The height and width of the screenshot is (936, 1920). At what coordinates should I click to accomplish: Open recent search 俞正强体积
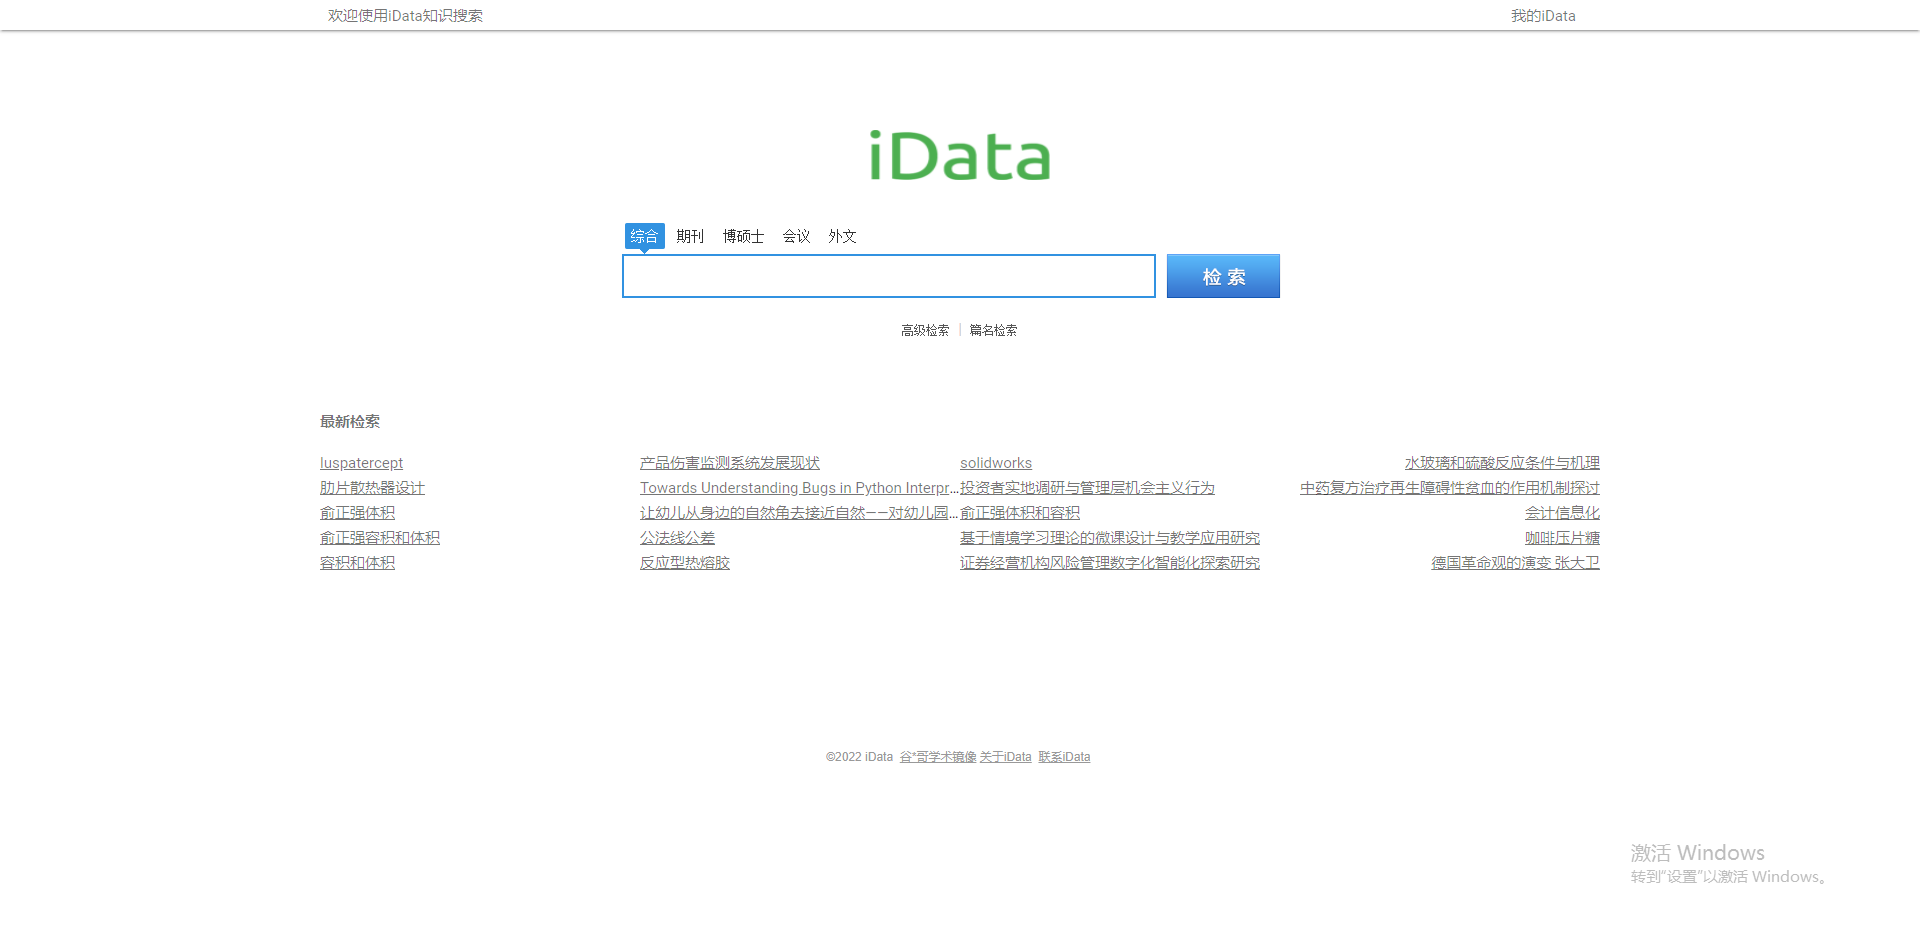[357, 513]
